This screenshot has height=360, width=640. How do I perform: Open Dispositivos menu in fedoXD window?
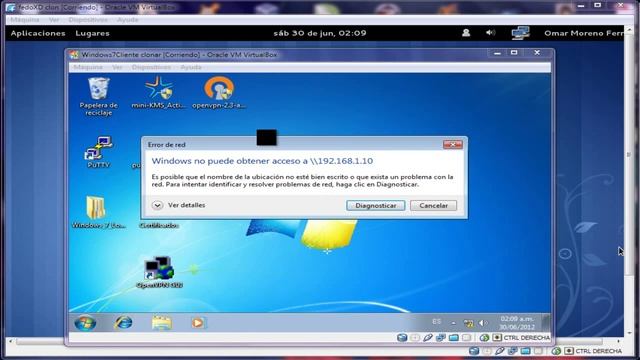(88, 20)
